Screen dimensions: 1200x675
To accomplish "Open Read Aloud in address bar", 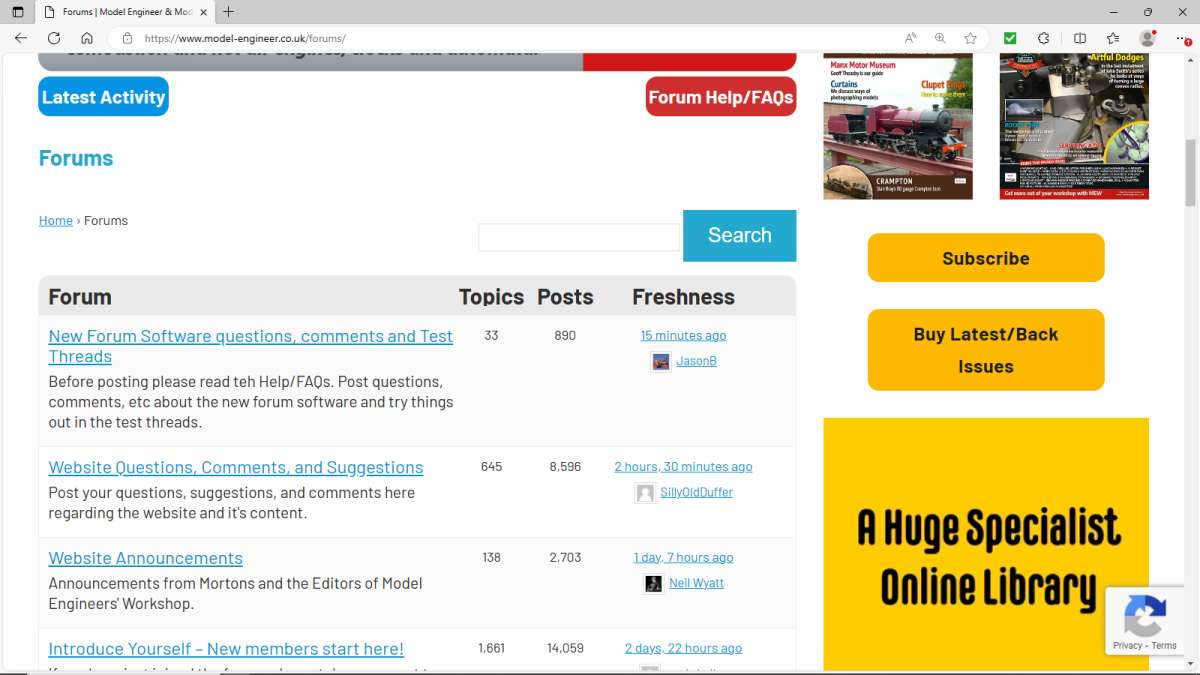I will [910, 38].
